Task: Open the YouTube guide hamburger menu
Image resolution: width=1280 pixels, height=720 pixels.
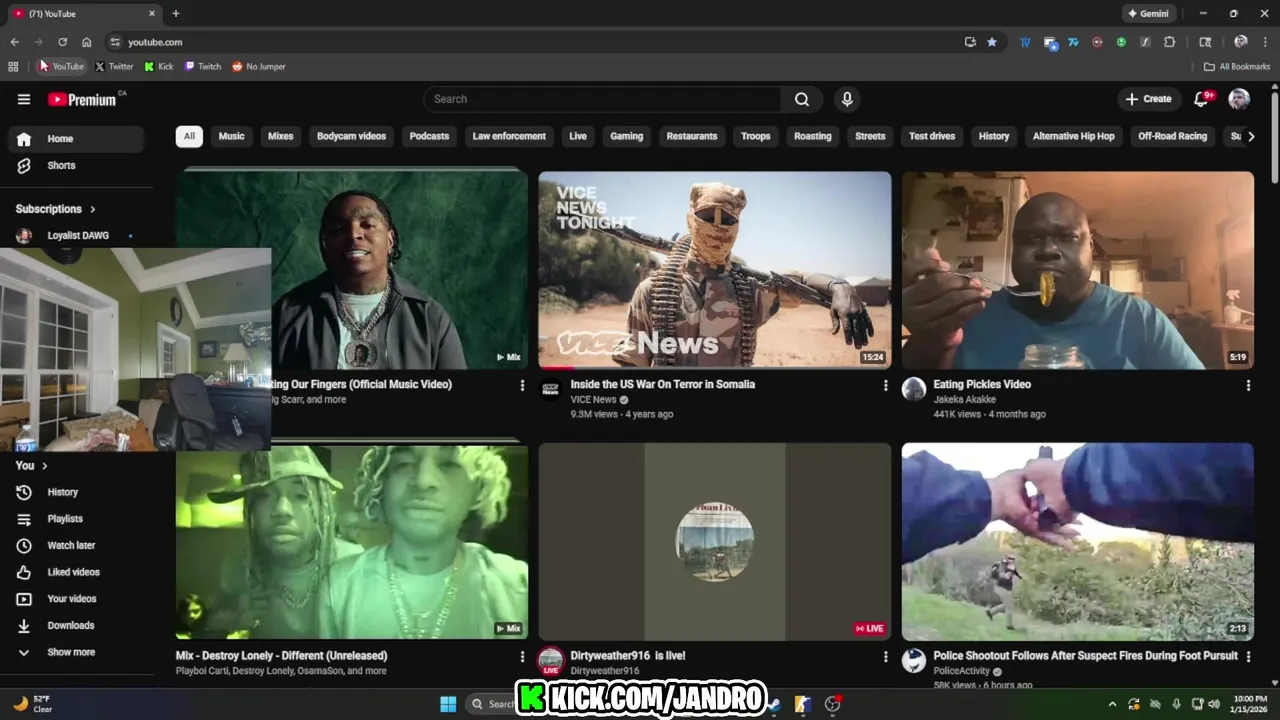Action: click(x=24, y=99)
